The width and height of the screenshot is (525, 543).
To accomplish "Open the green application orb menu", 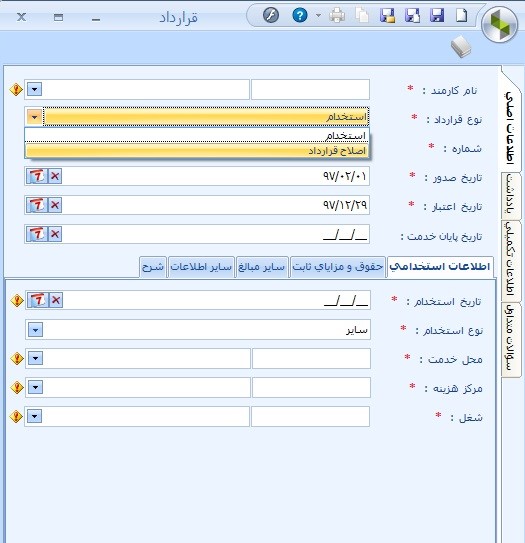I will pos(500,25).
